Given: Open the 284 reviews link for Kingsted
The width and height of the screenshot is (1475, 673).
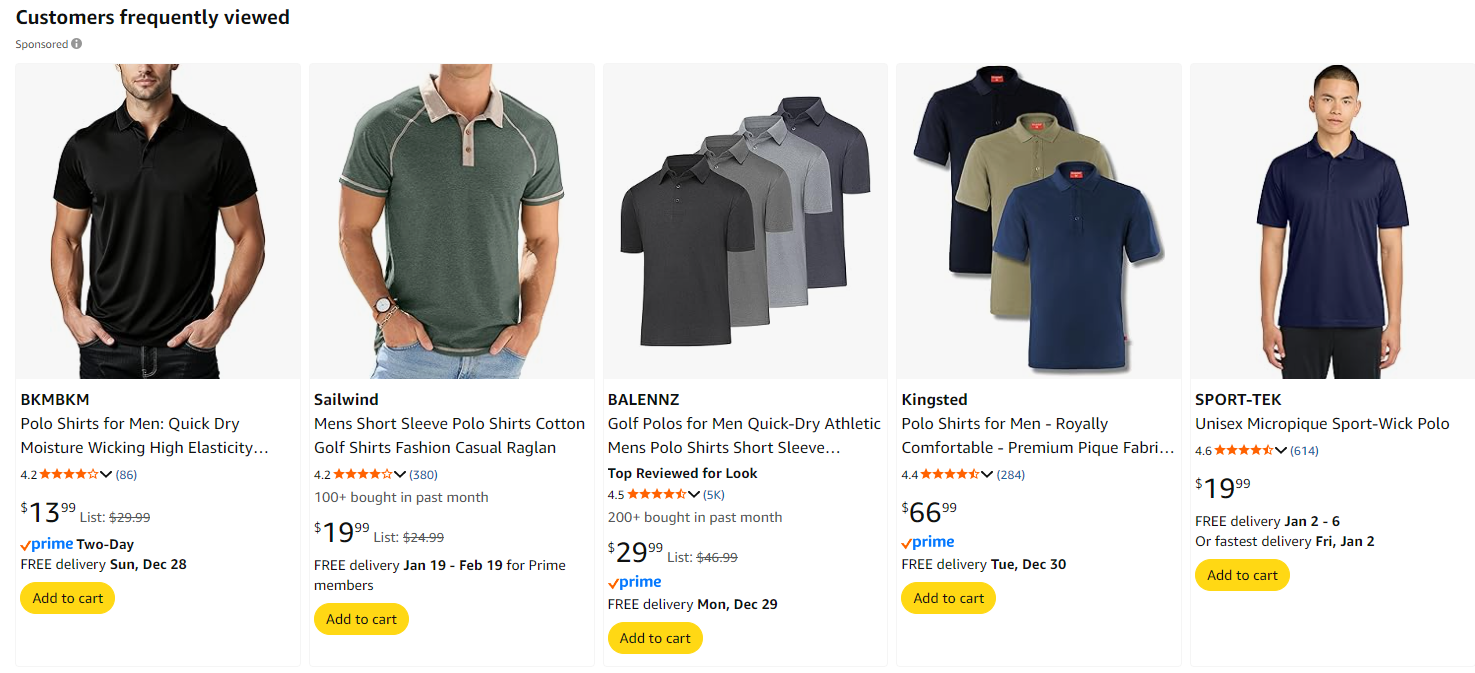Looking at the screenshot, I should point(1011,474).
